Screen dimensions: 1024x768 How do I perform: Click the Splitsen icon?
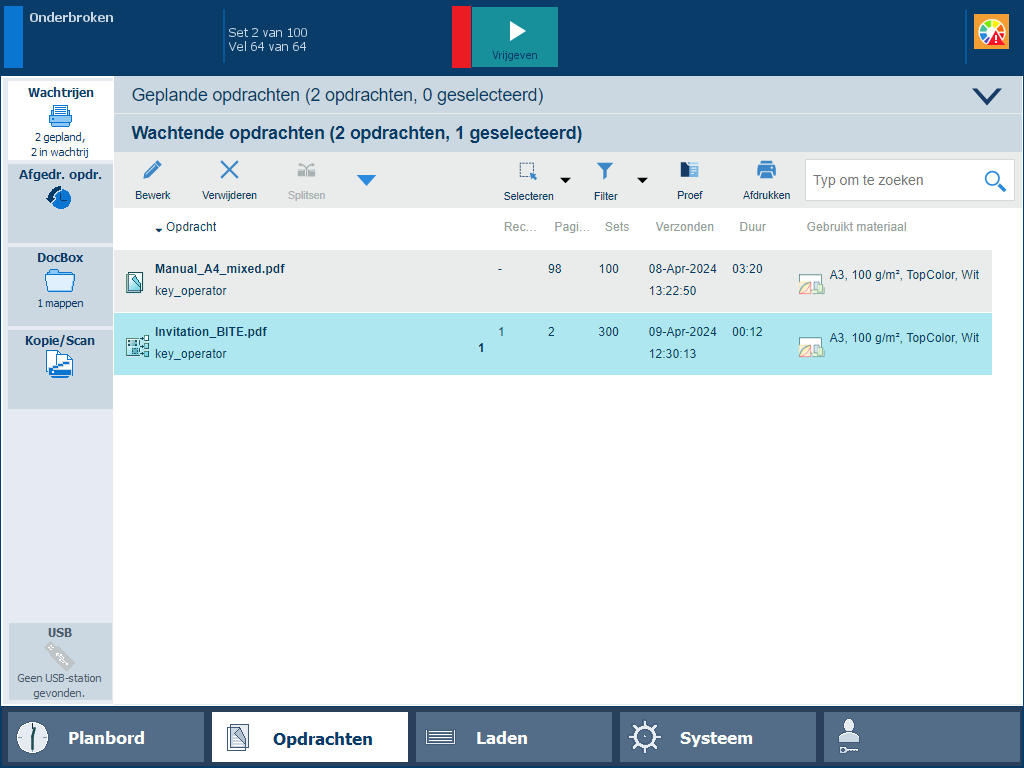point(306,170)
